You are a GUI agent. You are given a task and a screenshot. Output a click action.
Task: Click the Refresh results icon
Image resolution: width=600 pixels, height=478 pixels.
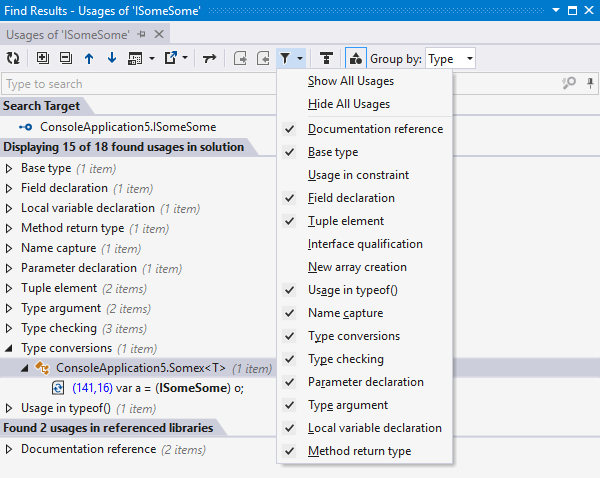point(13,59)
